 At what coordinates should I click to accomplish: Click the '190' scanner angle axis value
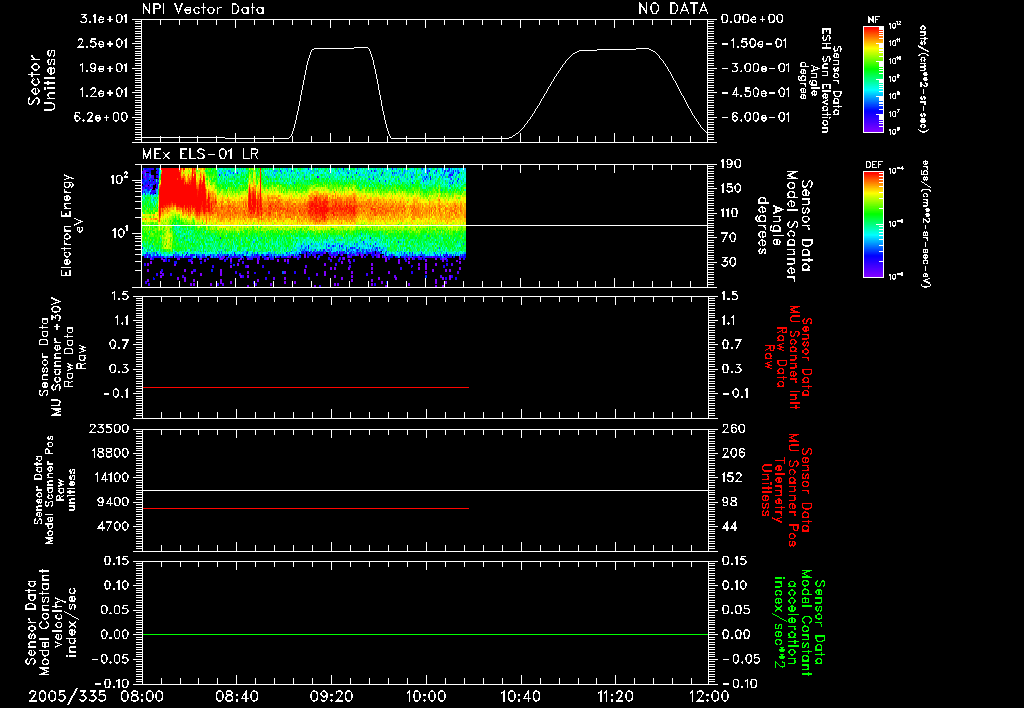pyautogui.click(x=731, y=164)
